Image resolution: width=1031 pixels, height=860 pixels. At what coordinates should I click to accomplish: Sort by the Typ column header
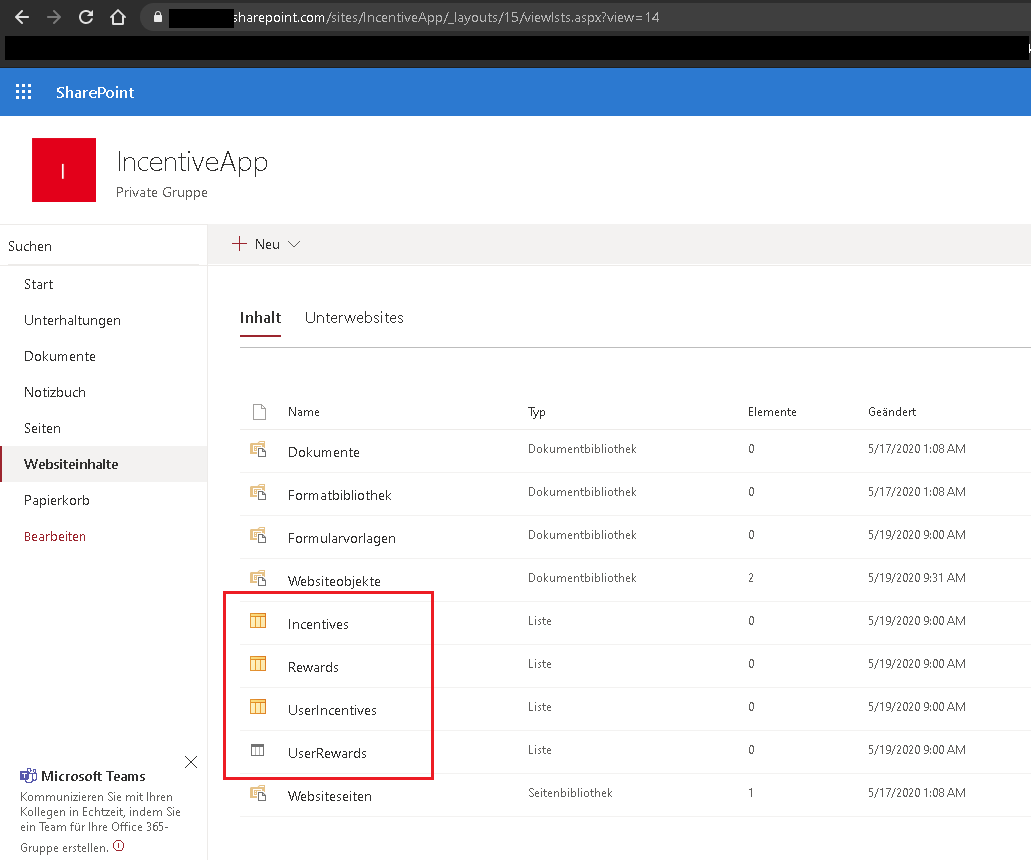pyautogui.click(x=537, y=412)
